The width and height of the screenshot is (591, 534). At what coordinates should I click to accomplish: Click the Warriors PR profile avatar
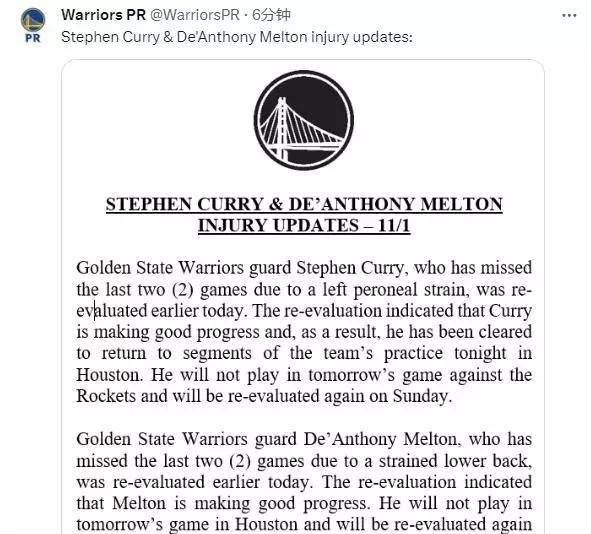click(x=33, y=20)
